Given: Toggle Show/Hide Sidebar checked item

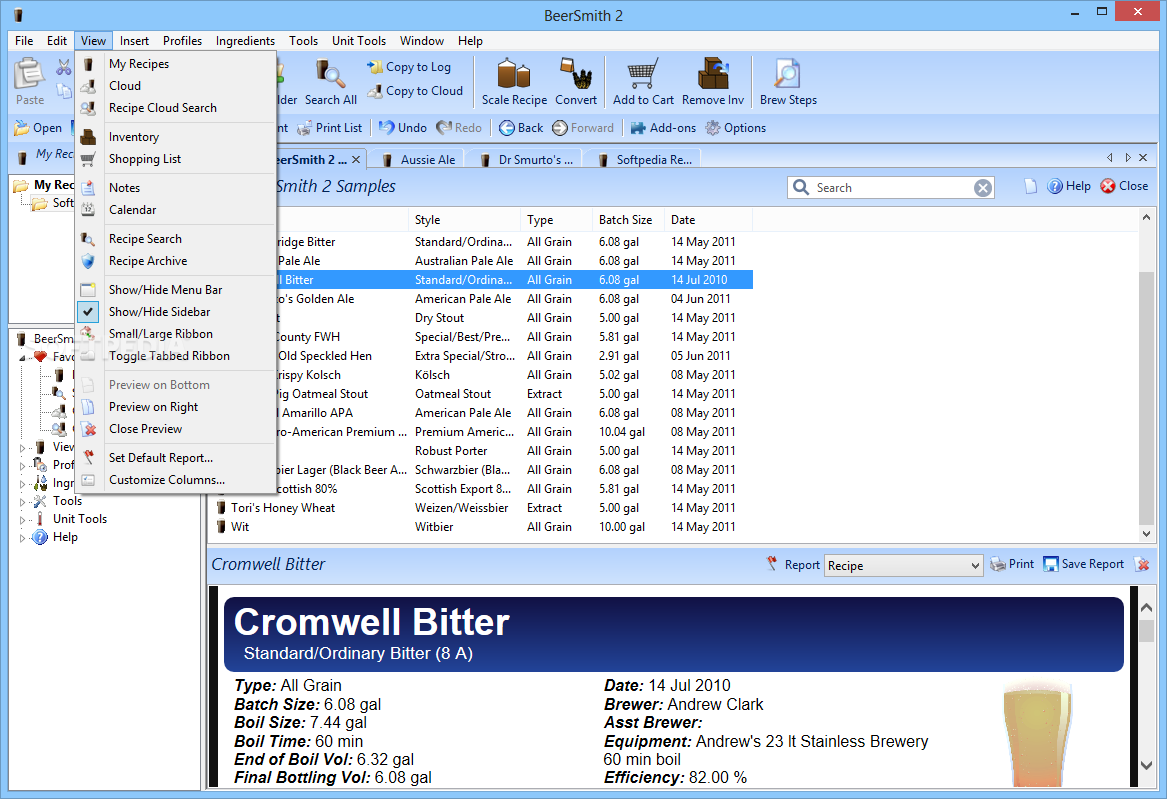Looking at the screenshot, I should coord(176,312).
